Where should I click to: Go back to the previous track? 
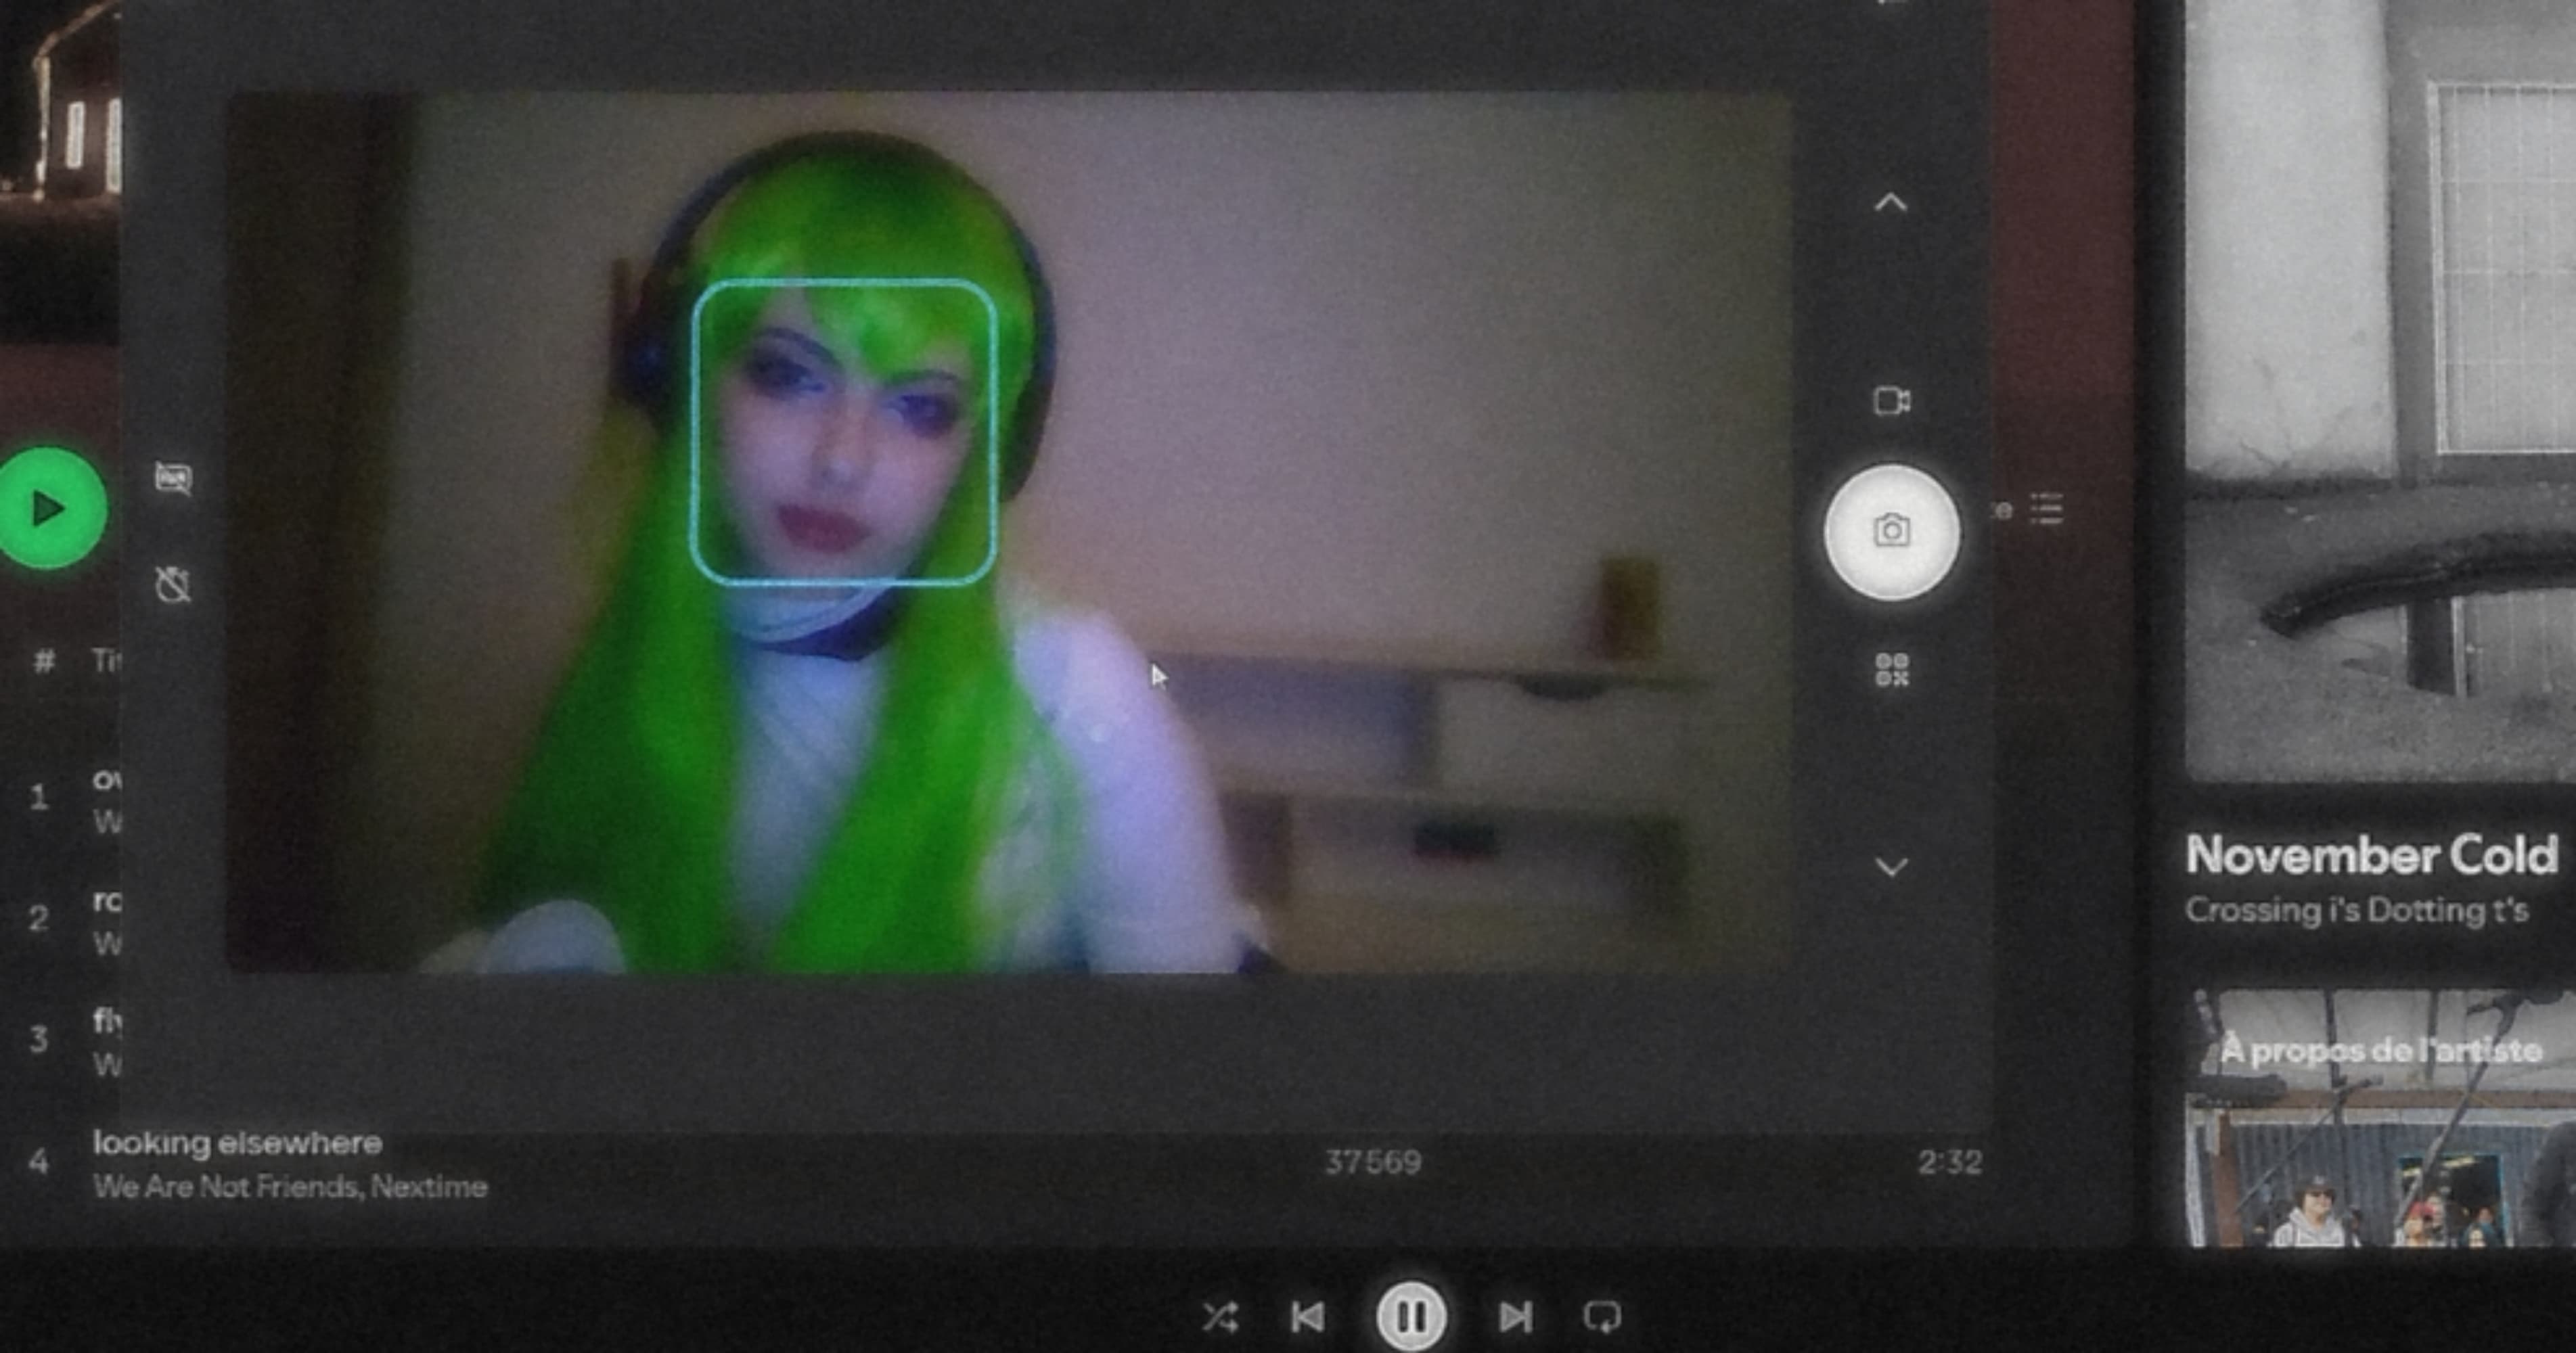point(1307,1317)
